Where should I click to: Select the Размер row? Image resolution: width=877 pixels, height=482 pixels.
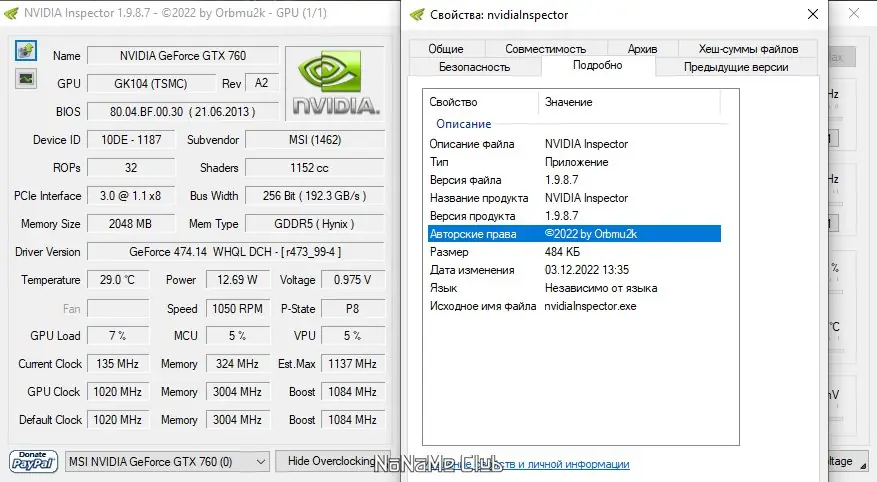[x=574, y=252]
